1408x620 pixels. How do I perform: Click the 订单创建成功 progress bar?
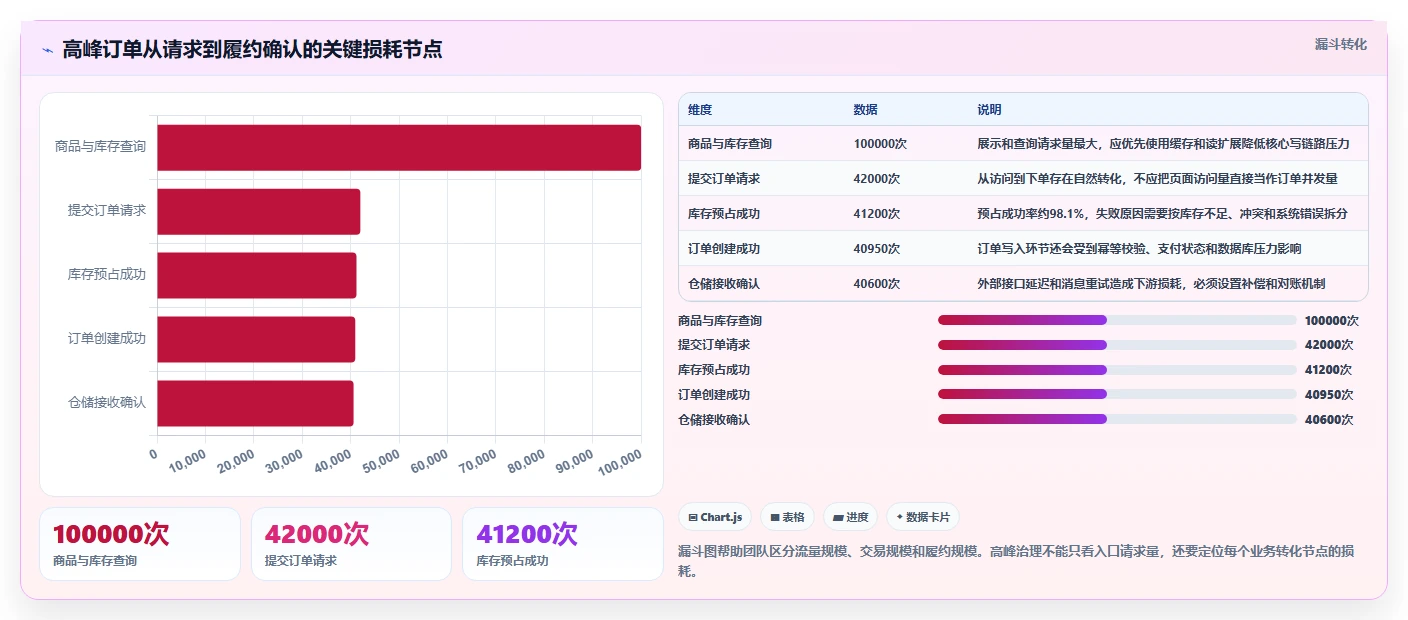[1117, 394]
